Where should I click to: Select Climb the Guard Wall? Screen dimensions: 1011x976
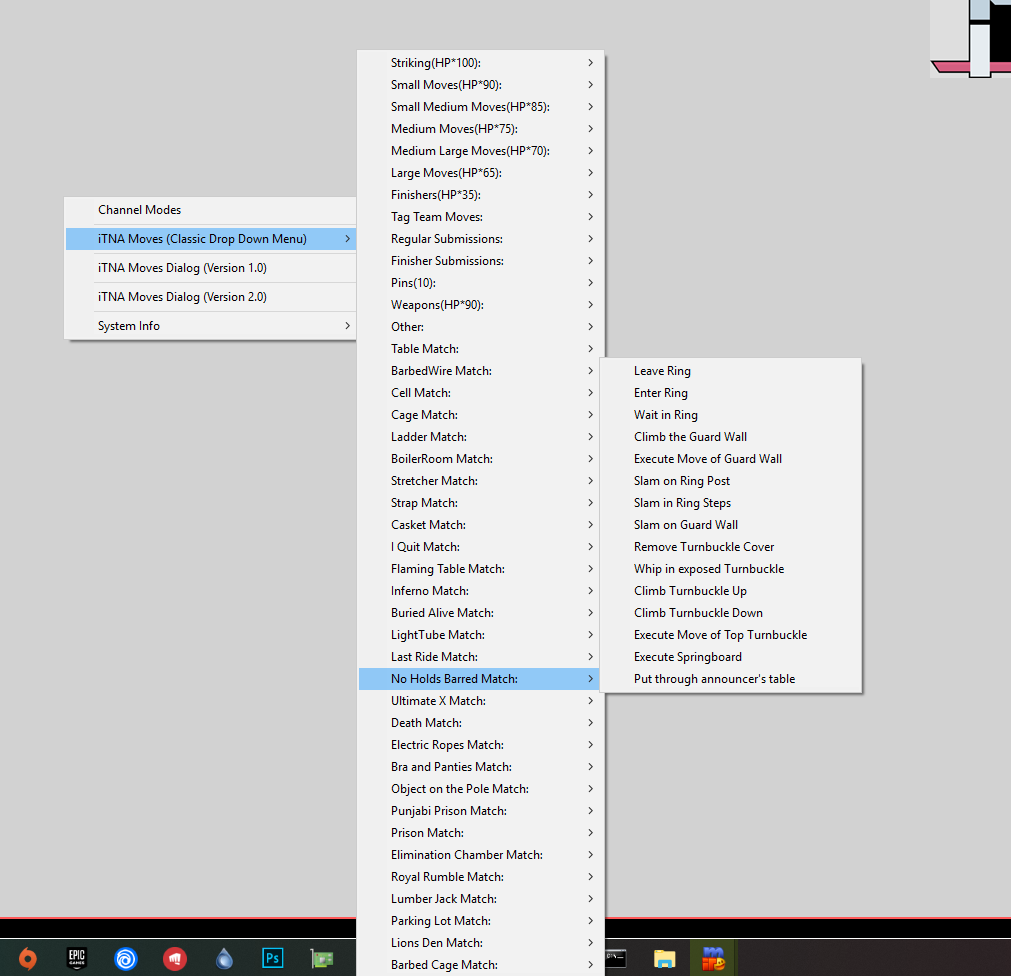(x=731, y=436)
